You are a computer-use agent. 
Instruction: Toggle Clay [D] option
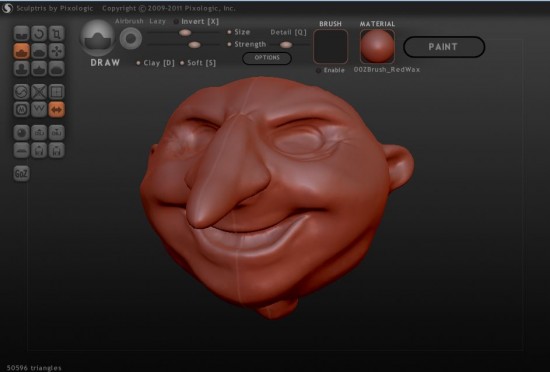click(156, 63)
